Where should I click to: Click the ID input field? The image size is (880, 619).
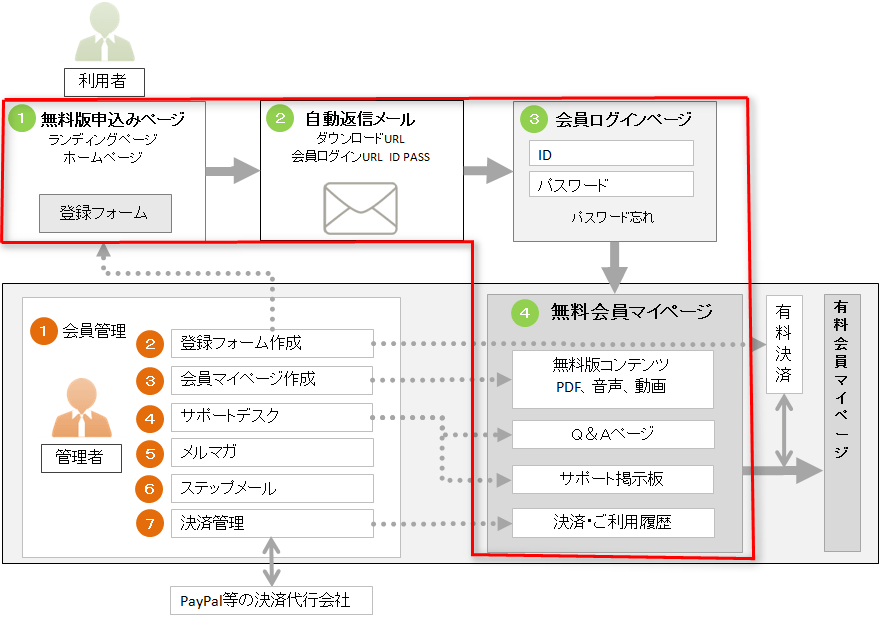tap(610, 153)
